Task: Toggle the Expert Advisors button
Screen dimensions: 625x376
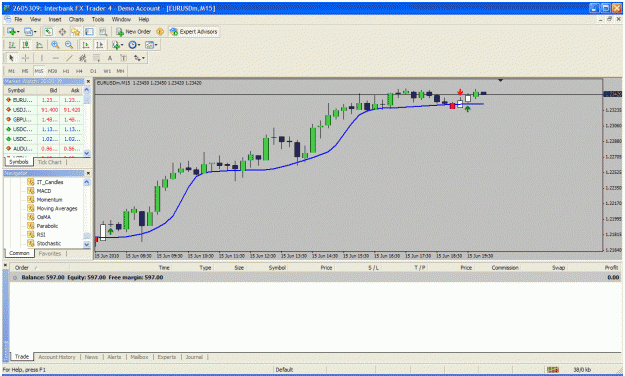Action: pyautogui.click(x=194, y=31)
